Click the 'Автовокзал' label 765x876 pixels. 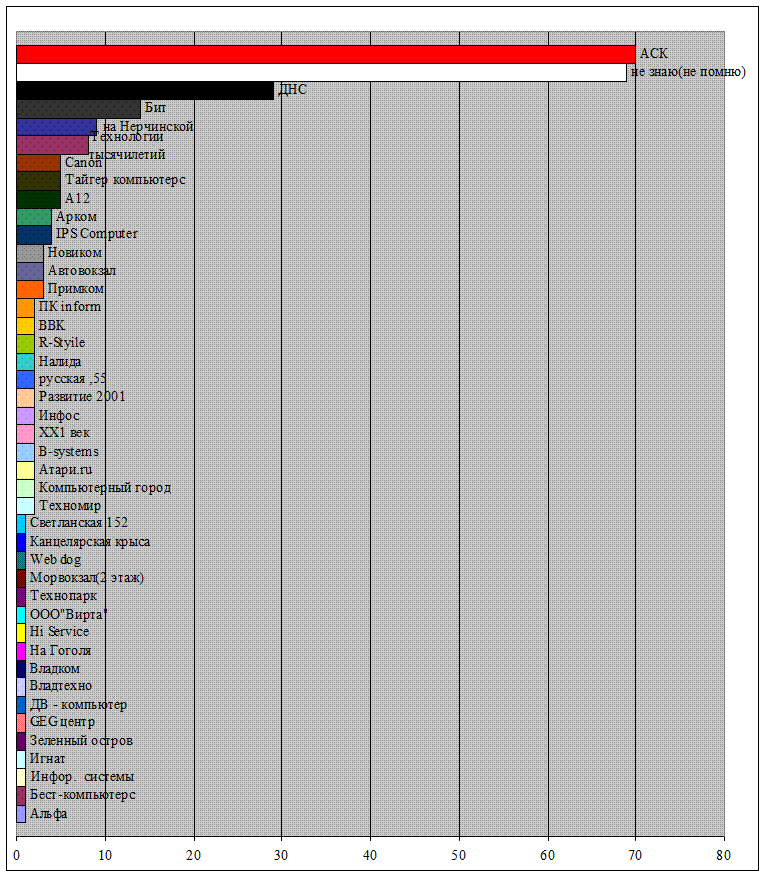tap(82, 270)
